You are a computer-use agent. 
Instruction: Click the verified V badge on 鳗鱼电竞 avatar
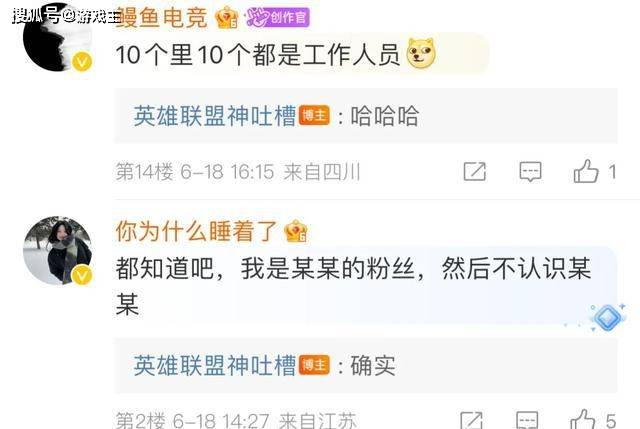82,62
